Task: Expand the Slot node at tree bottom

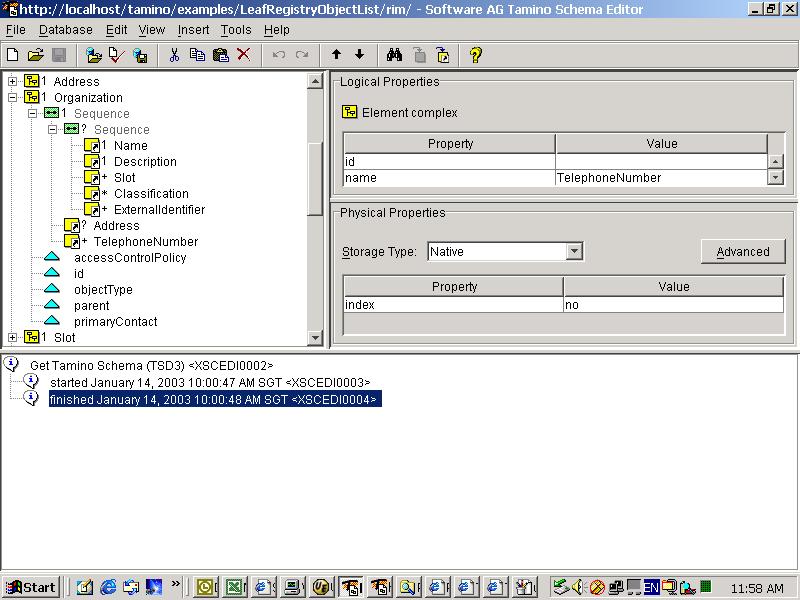Action: (x=12, y=337)
